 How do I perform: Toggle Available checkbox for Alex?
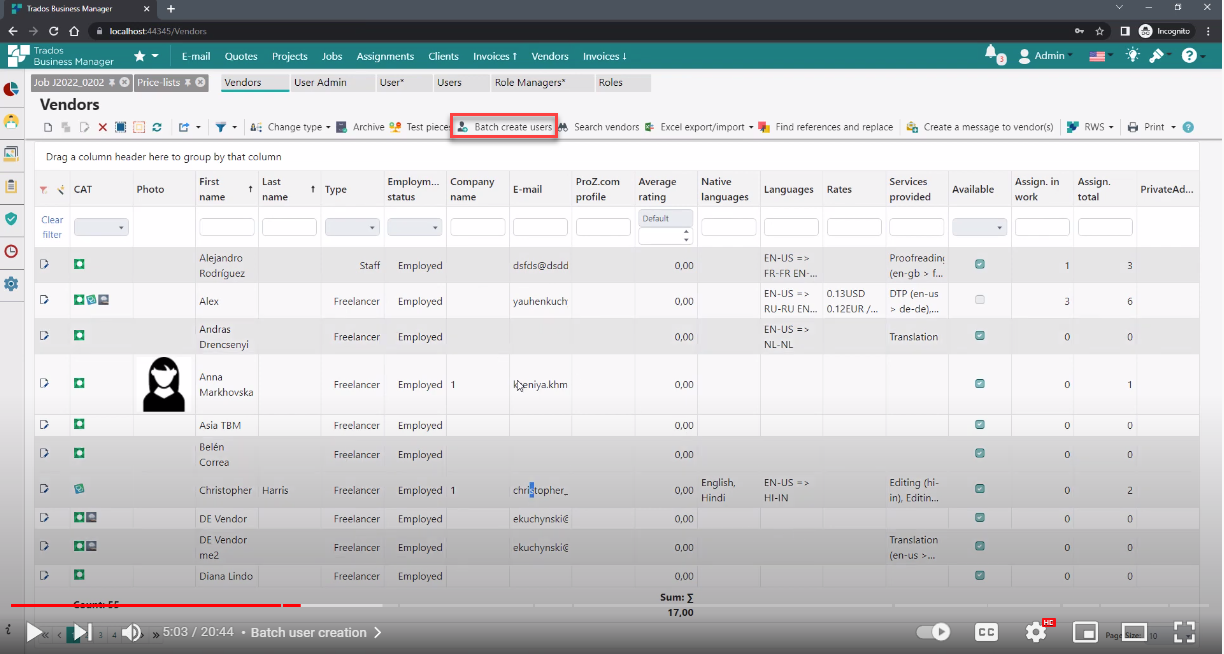[x=980, y=300]
